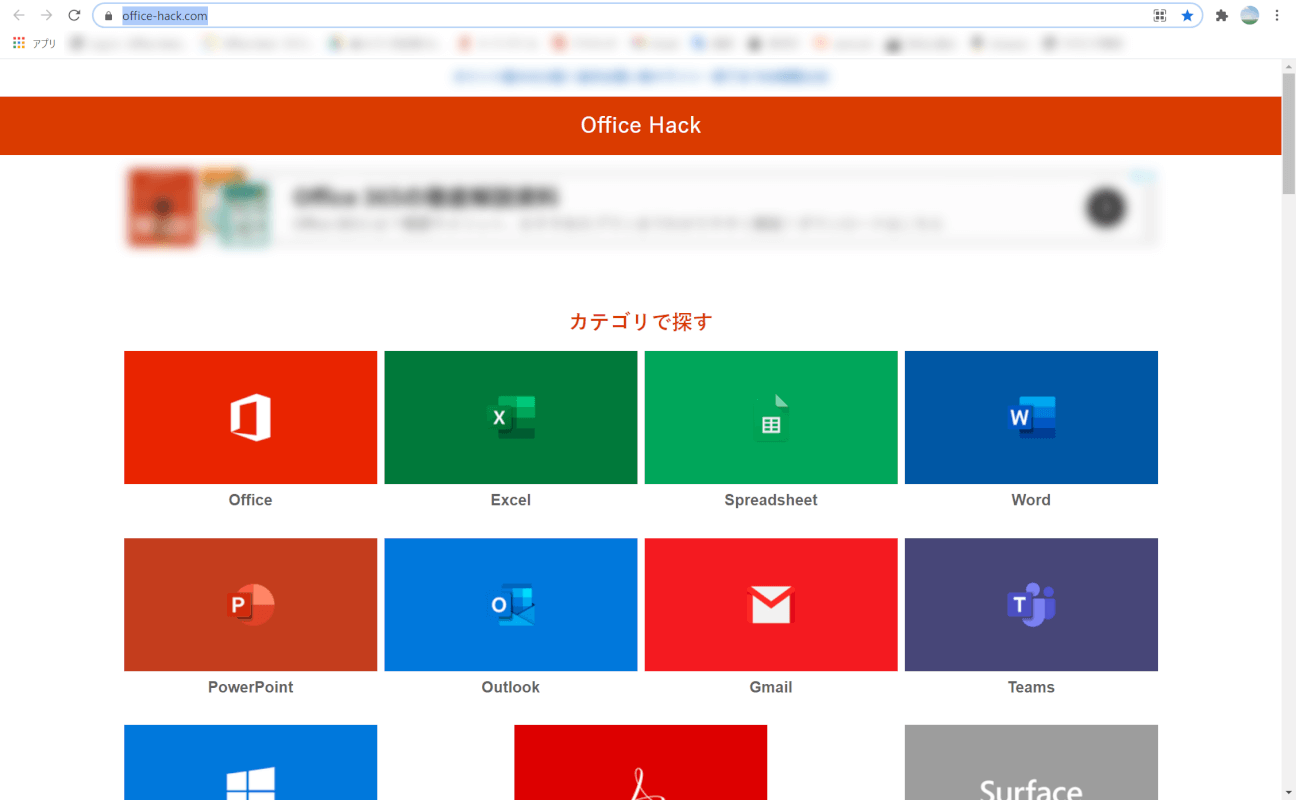The width and height of the screenshot is (1296, 800).
Task: Open the アプリ apps shortcut
Action: pyautogui.click(x=34, y=44)
